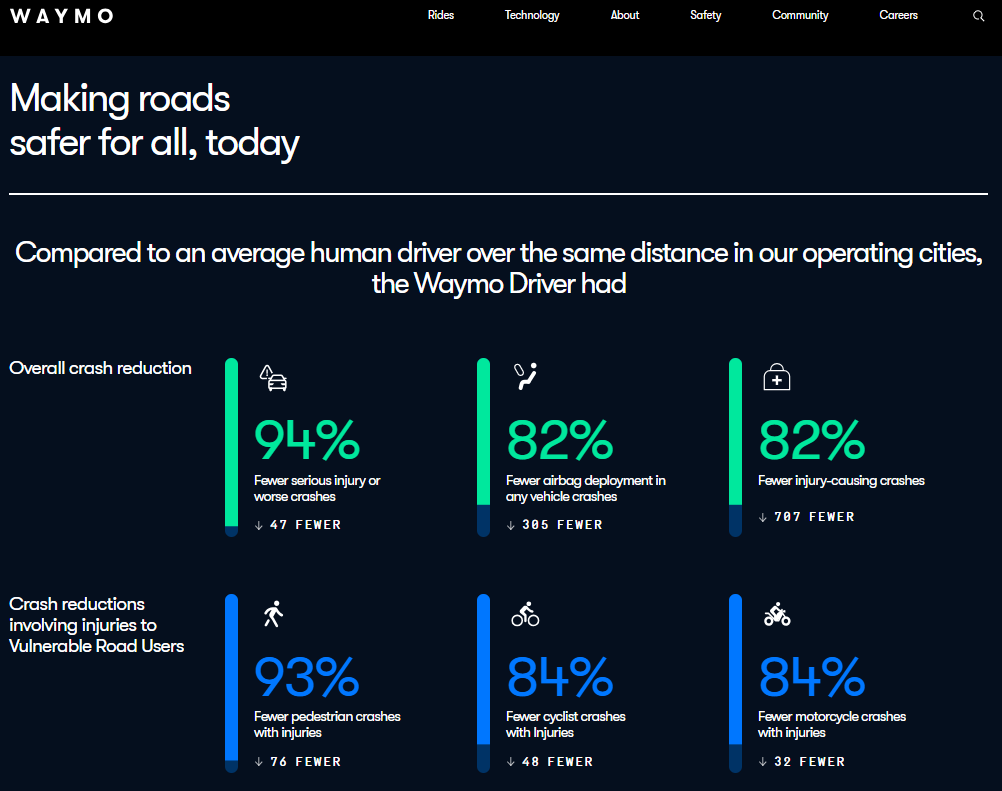Open the Rides menu
The height and width of the screenshot is (791, 1002).
(441, 15)
